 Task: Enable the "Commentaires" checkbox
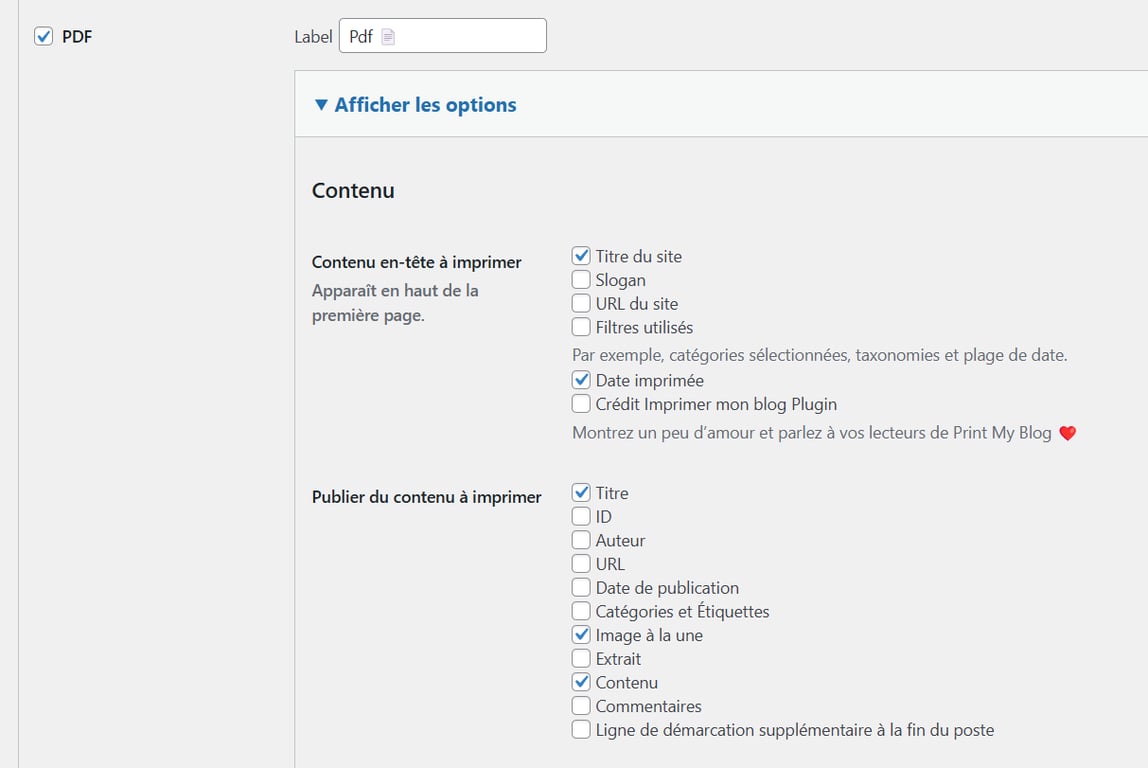pos(581,706)
